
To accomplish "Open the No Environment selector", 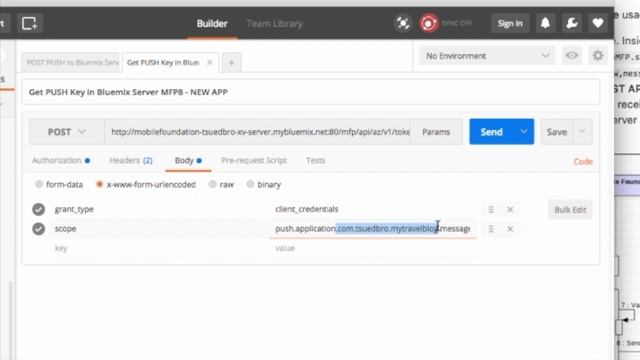I will (487, 56).
